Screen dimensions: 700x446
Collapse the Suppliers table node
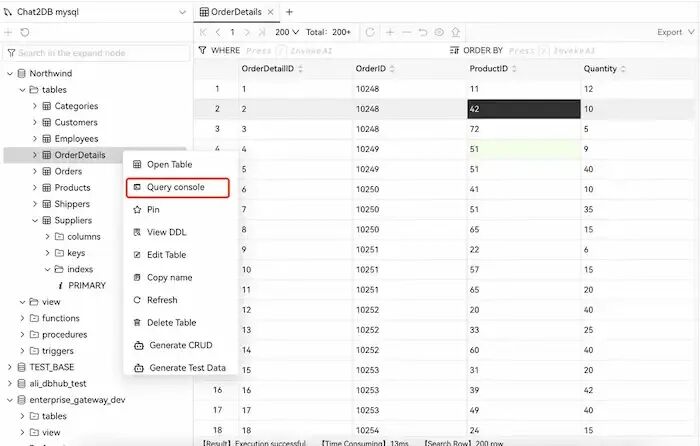pos(35,220)
